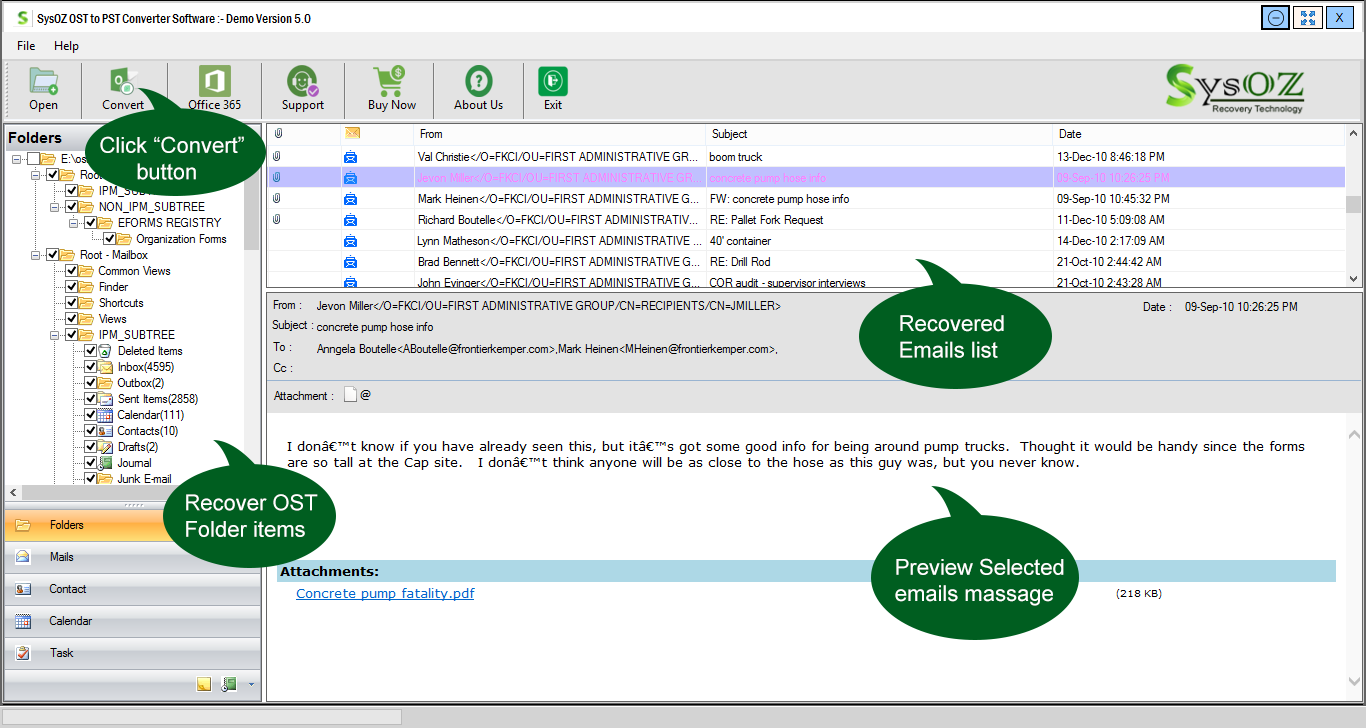
Task: Uncheck the Common Views checkbox
Action: pos(72,271)
